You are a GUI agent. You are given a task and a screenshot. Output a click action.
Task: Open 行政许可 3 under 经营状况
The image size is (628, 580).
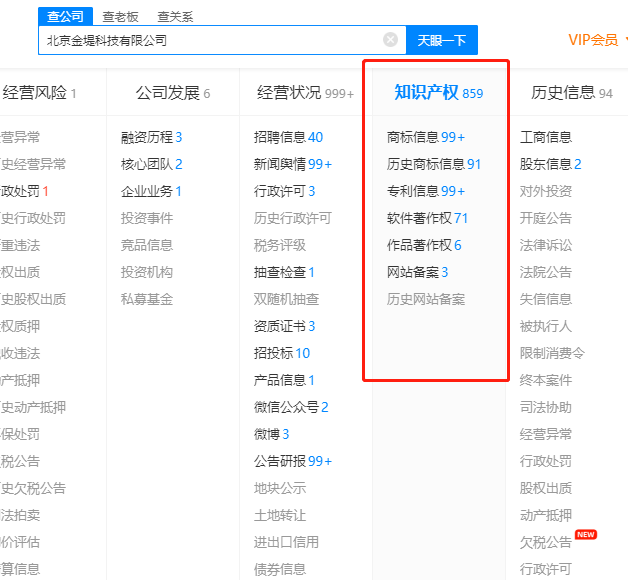tap(284, 191)
